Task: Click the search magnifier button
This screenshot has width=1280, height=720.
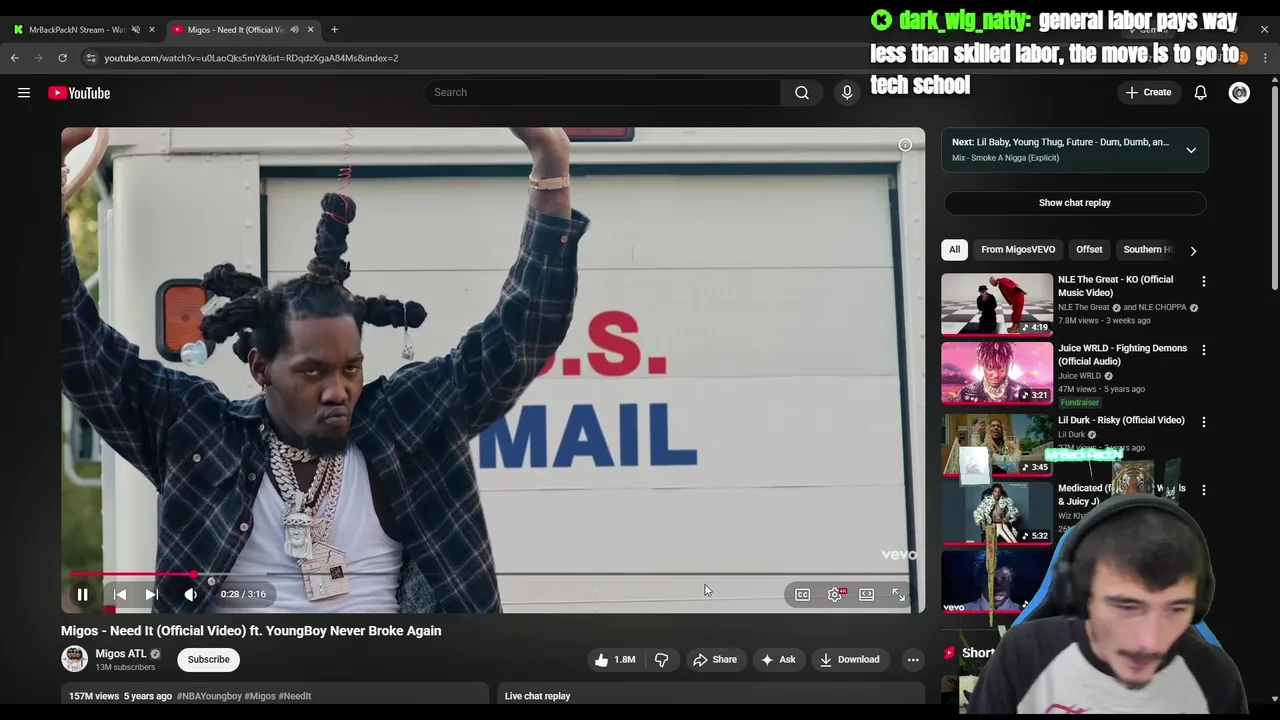Action: coord(802,92)
